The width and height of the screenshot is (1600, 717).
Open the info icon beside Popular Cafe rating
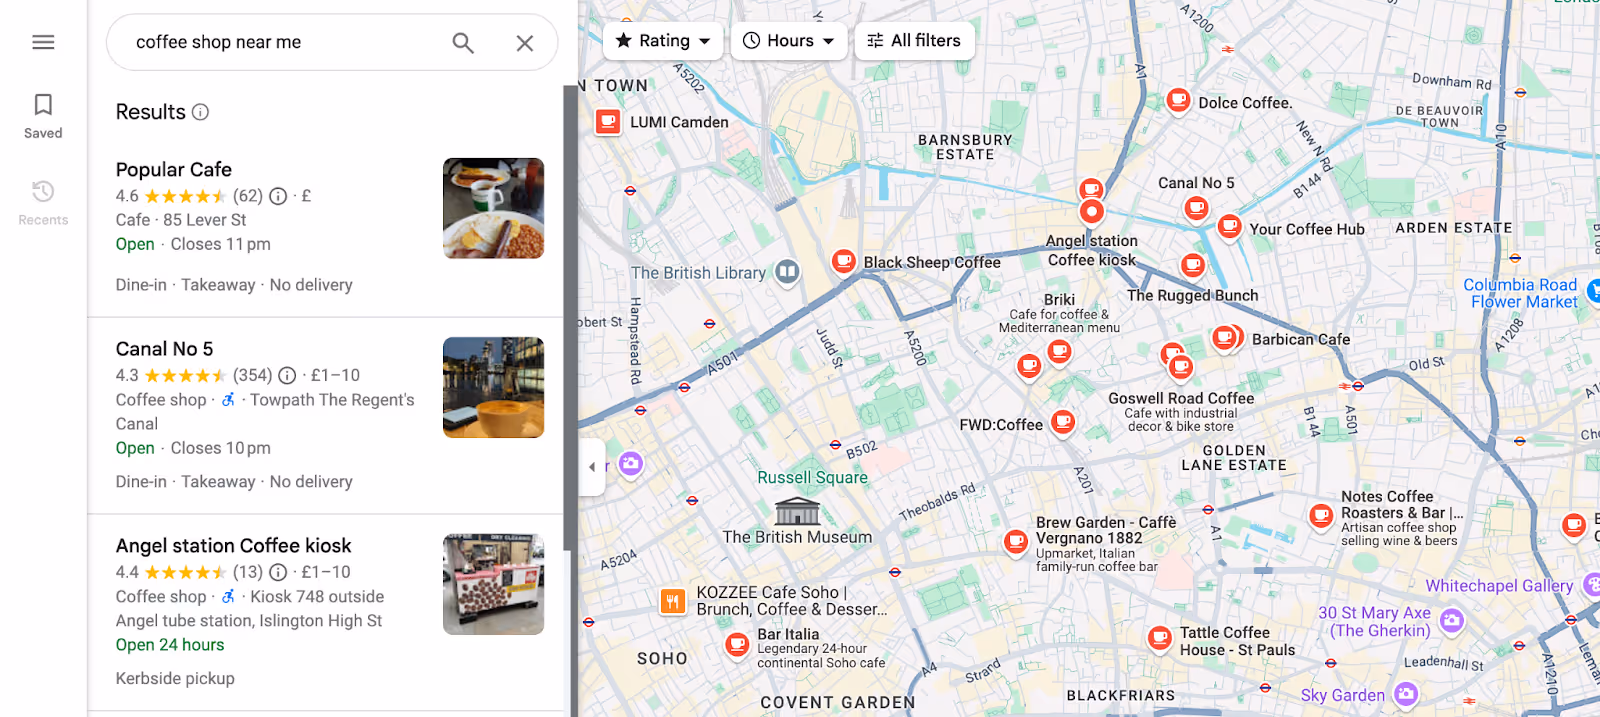[x=278, y=196]
